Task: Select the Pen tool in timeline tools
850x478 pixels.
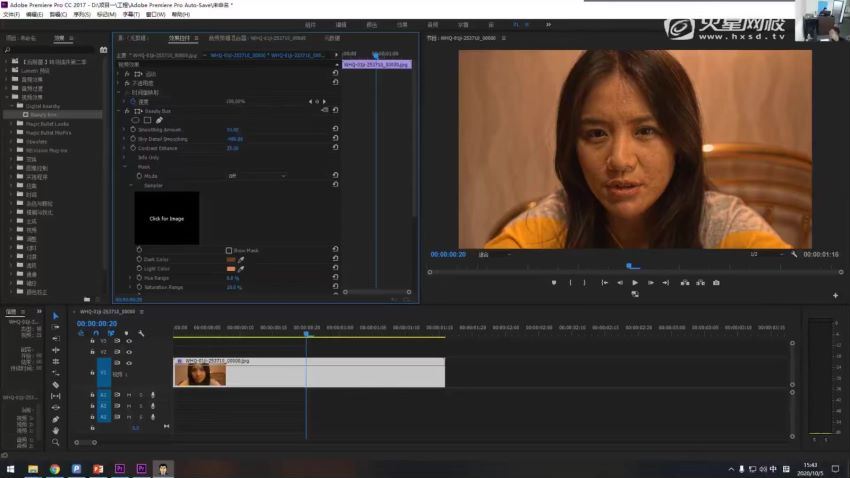Action: point(55,419)
